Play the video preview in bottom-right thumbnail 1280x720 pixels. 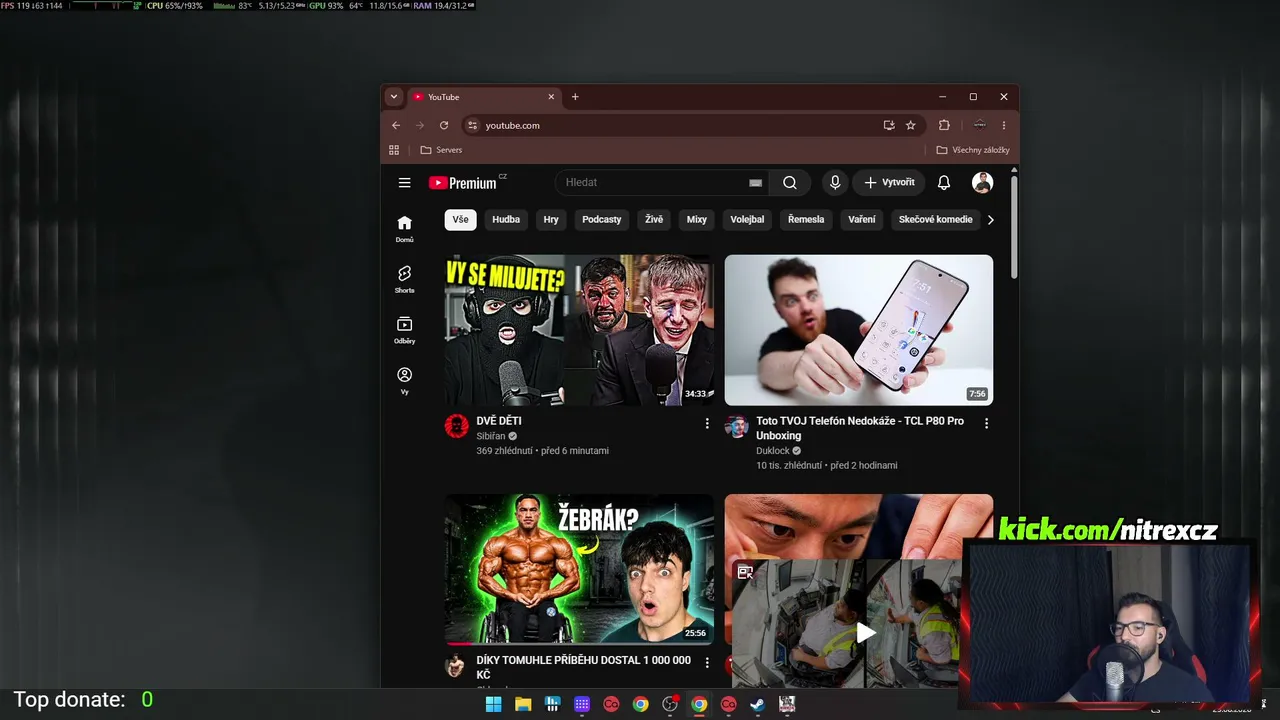(865, 632)
